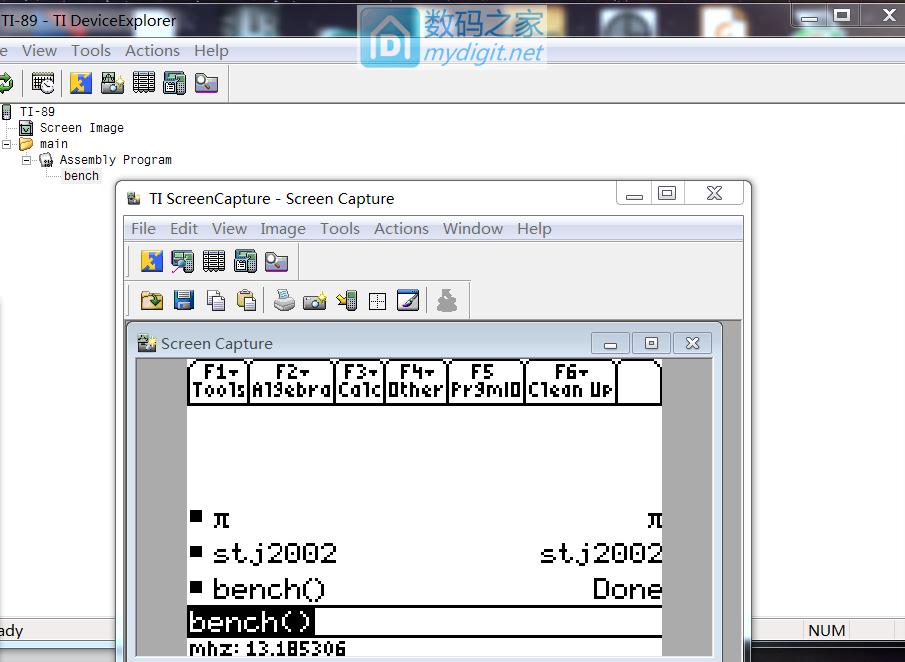Take new screen capture with camera icon

(315, 301)
